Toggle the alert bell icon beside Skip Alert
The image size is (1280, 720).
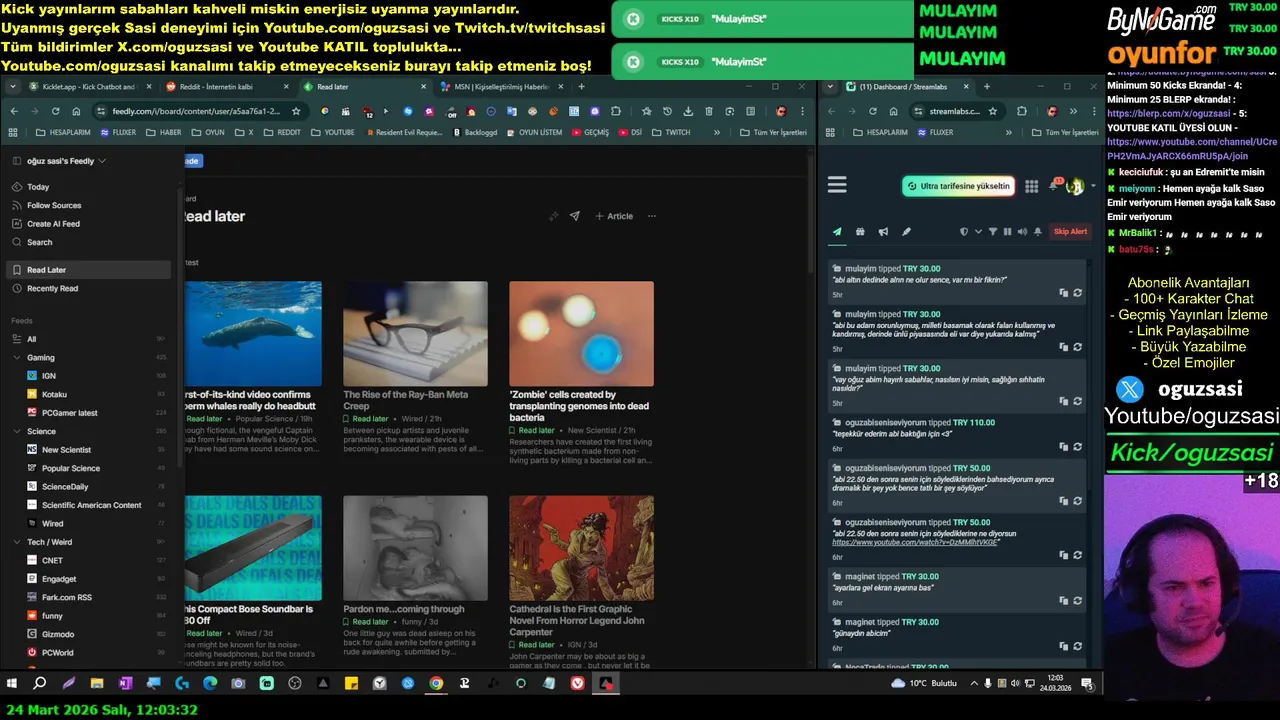[x=1038, y=232]
